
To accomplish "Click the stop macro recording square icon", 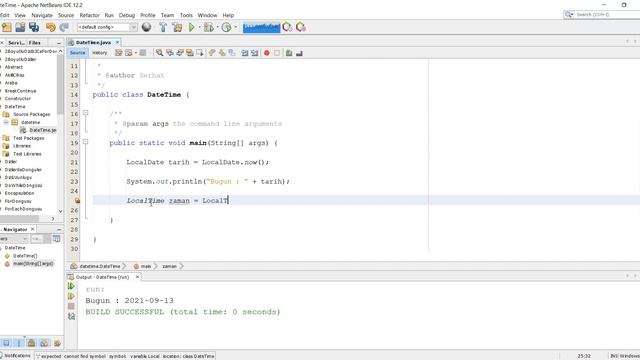I will (277, 53).
